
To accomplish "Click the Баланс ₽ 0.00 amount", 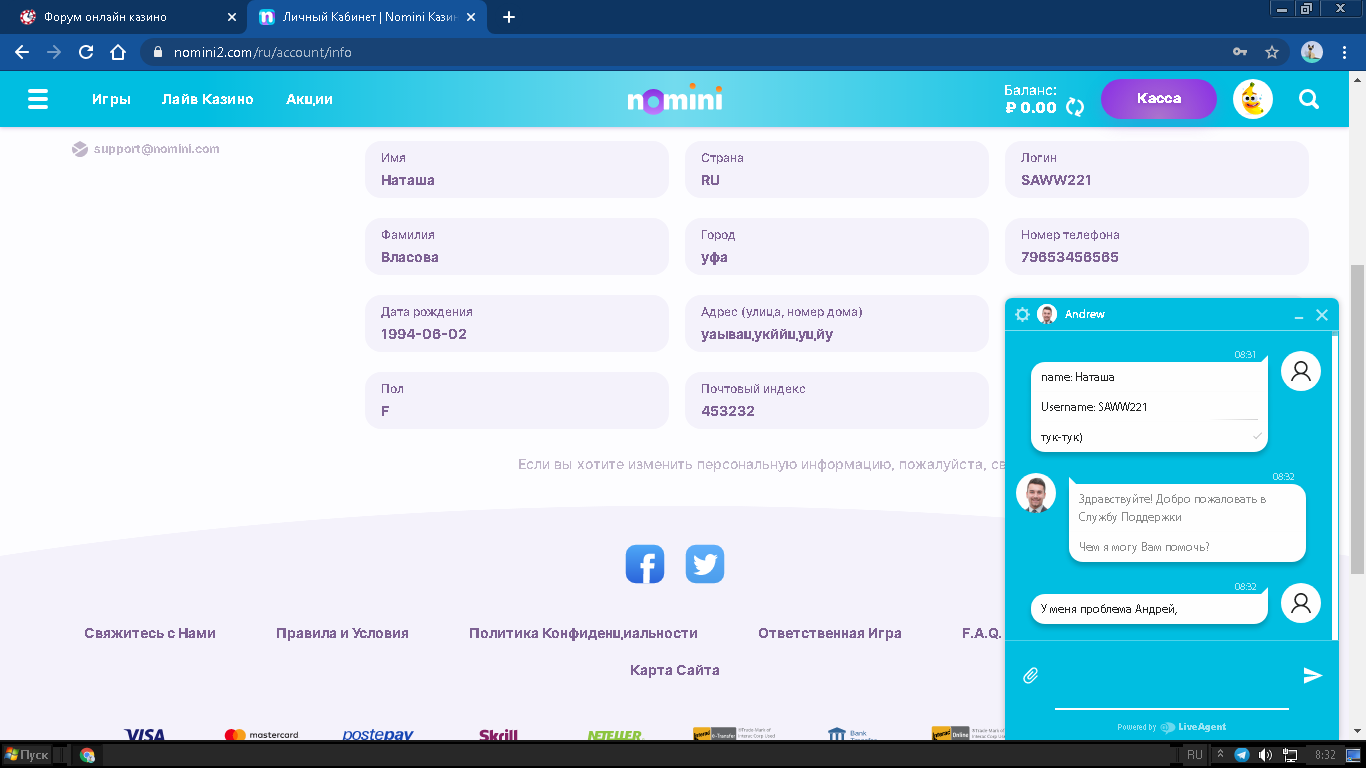I will (x=1031, y=108).
